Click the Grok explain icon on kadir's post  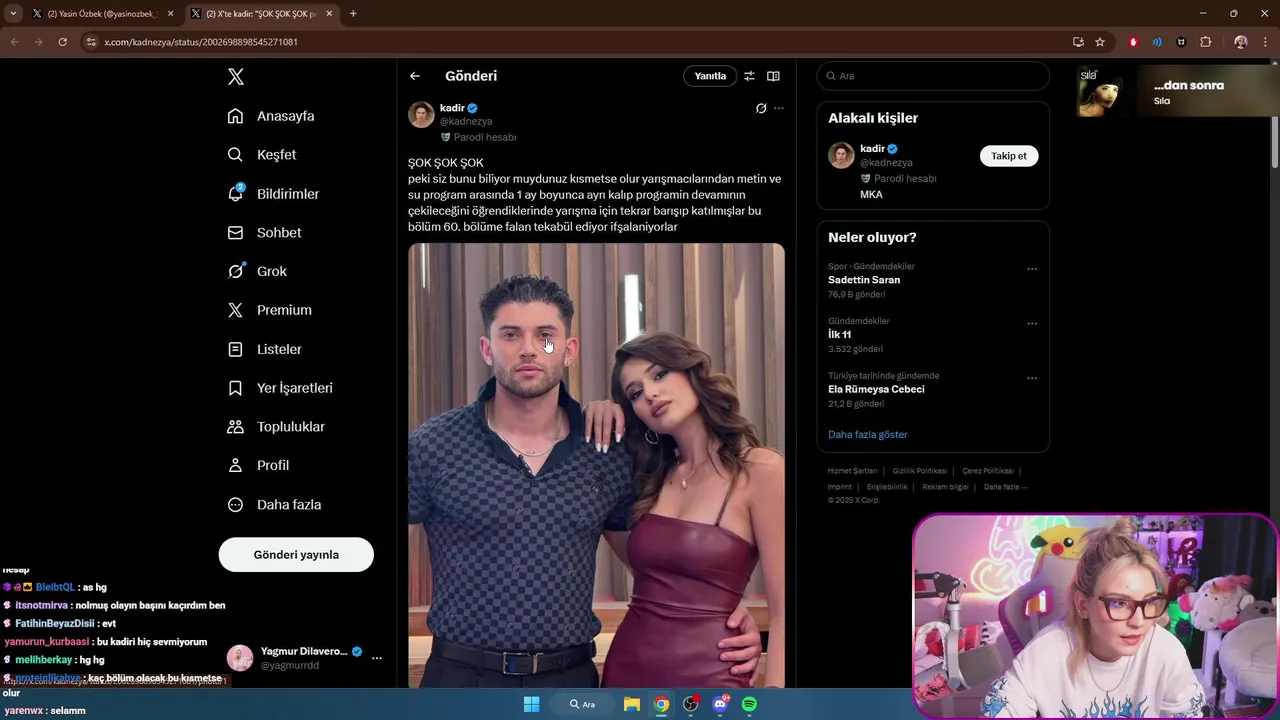pos(761,108)
